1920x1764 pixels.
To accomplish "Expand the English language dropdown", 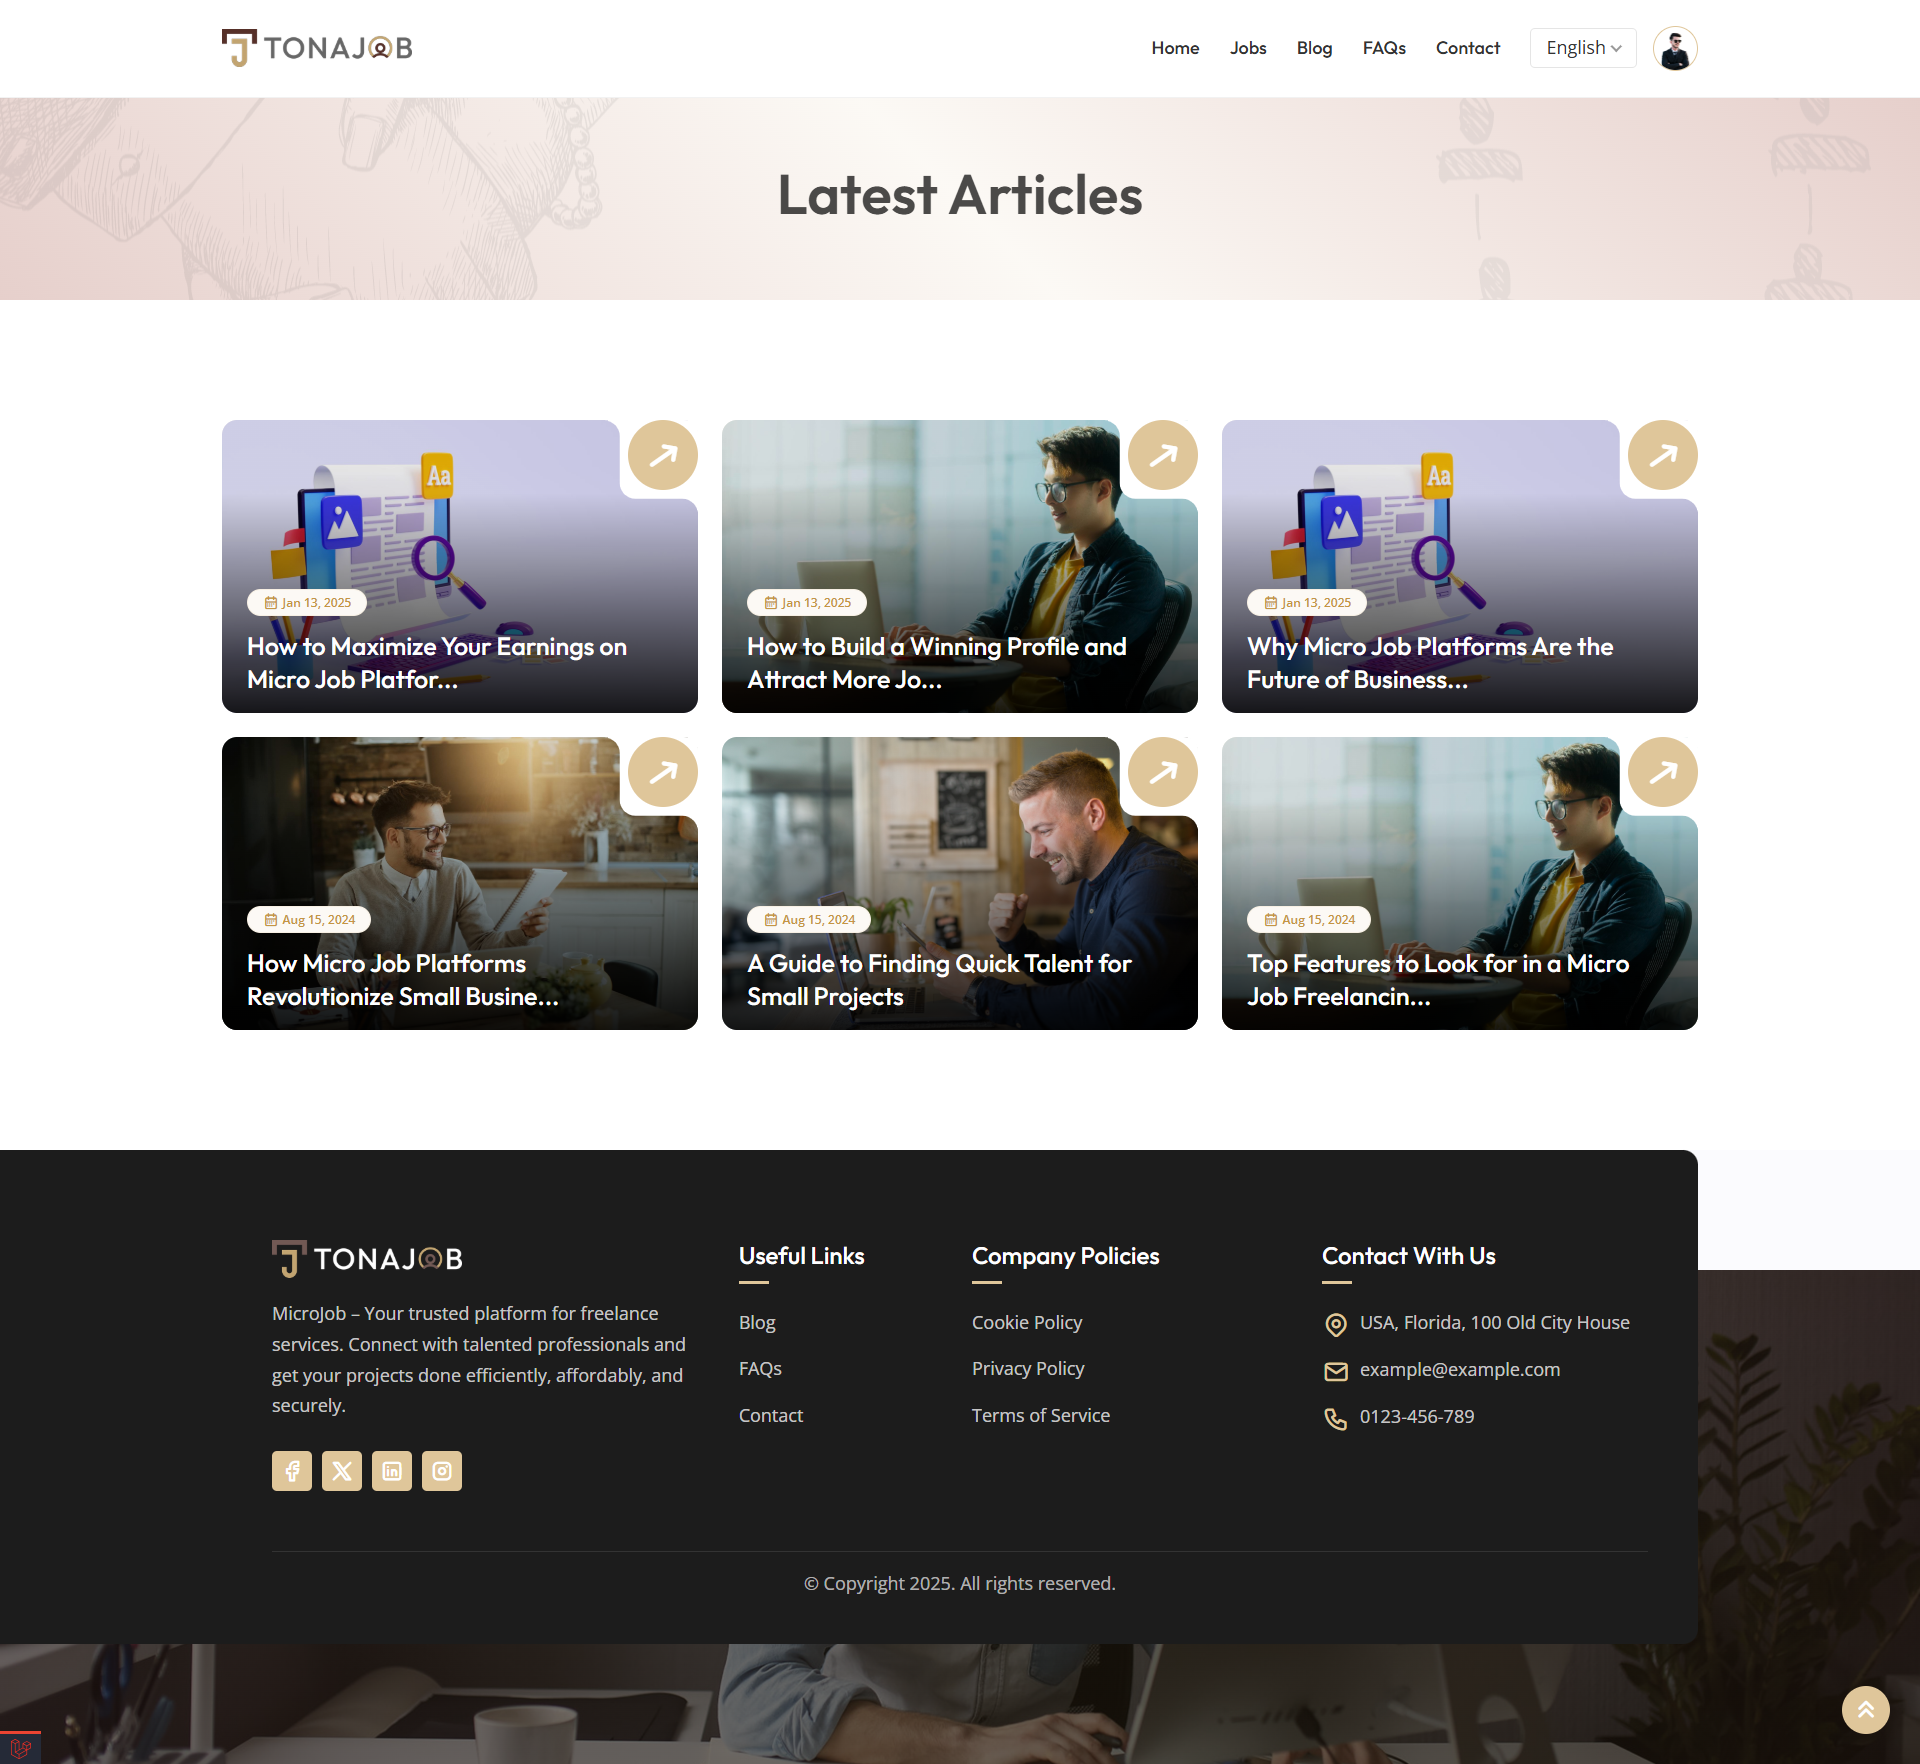I will point(1583,48).
